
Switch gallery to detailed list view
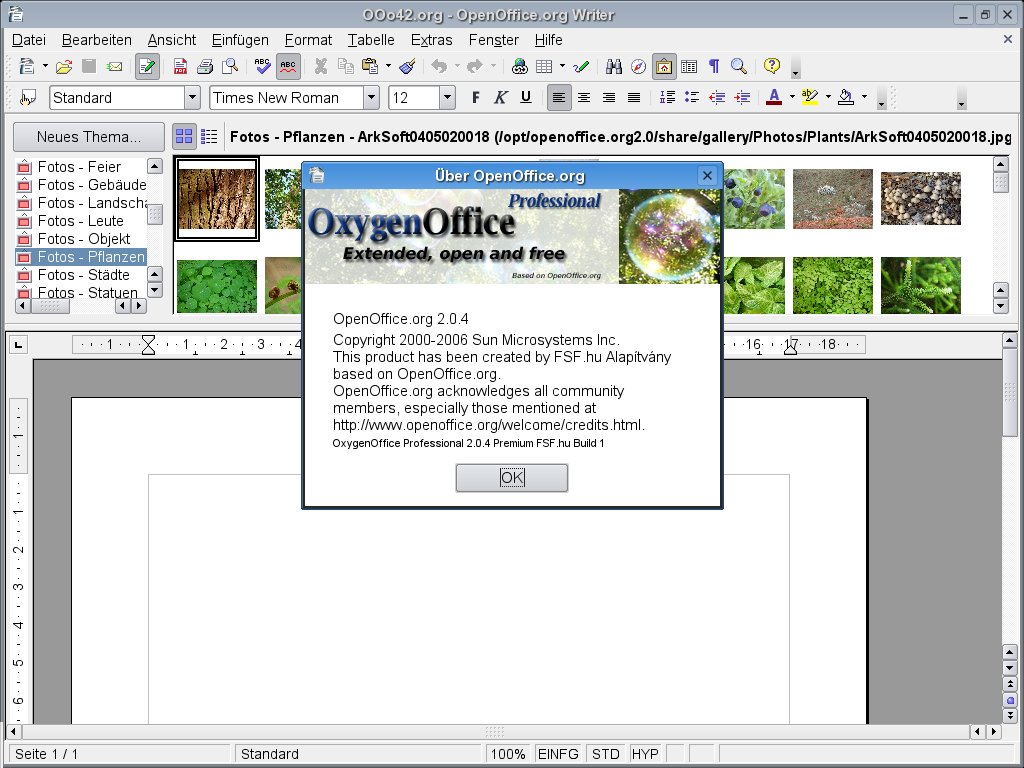[208, 136]
